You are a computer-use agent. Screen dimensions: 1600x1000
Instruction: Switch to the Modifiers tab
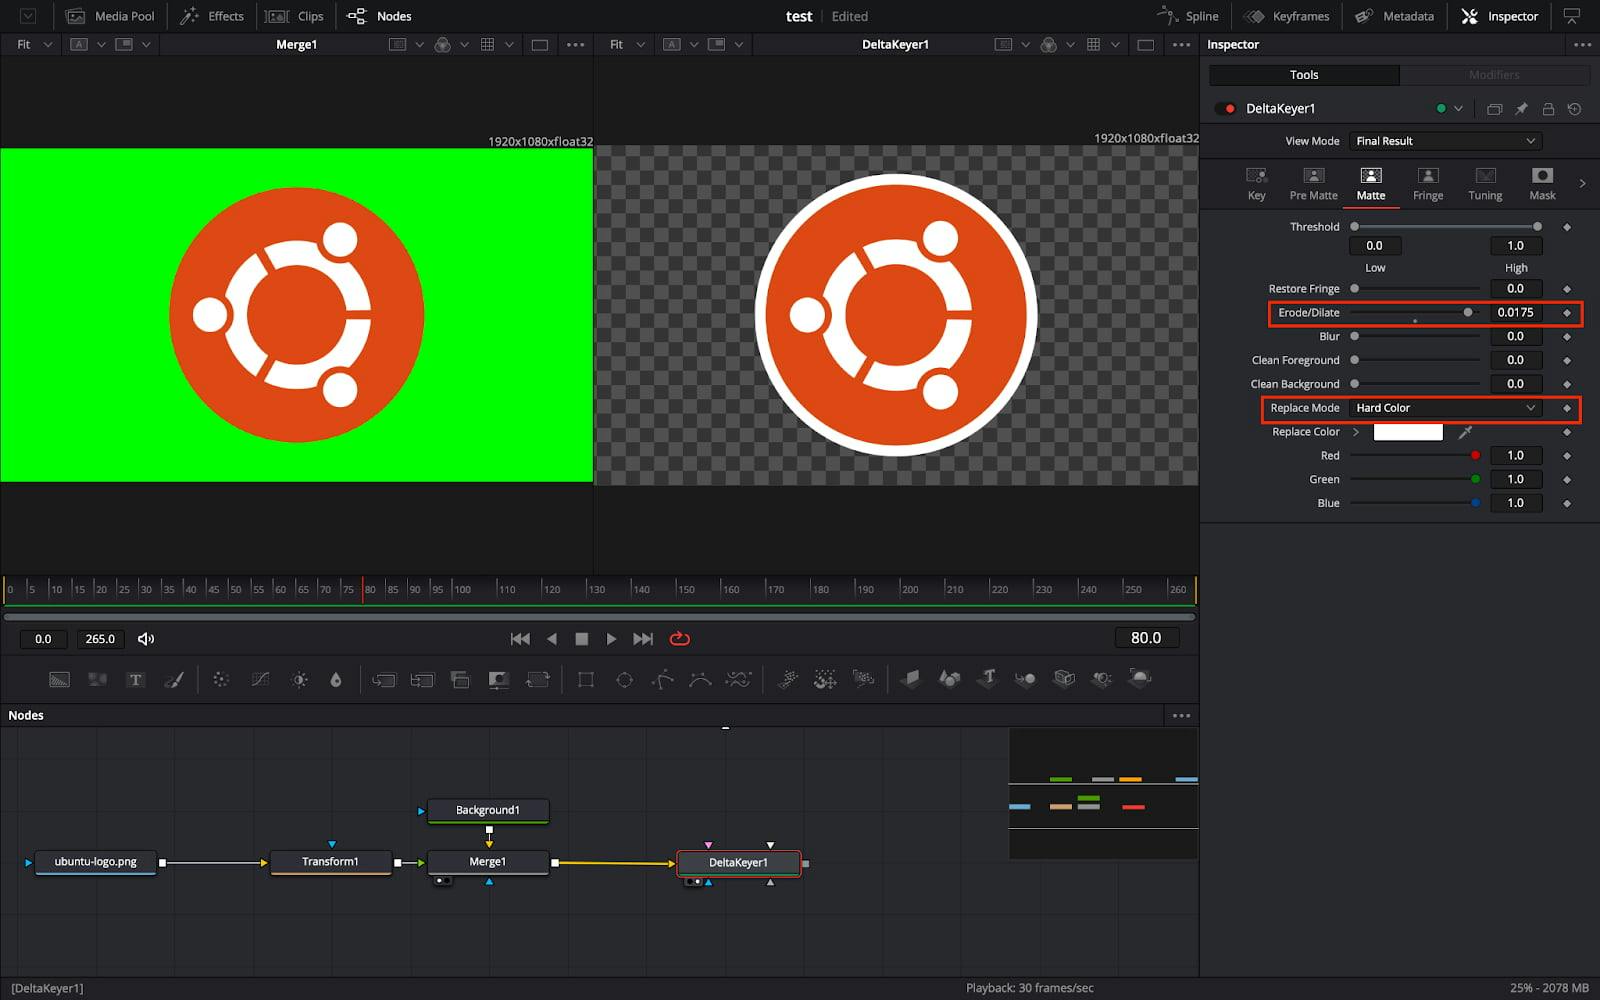(x=1494, y=74)
